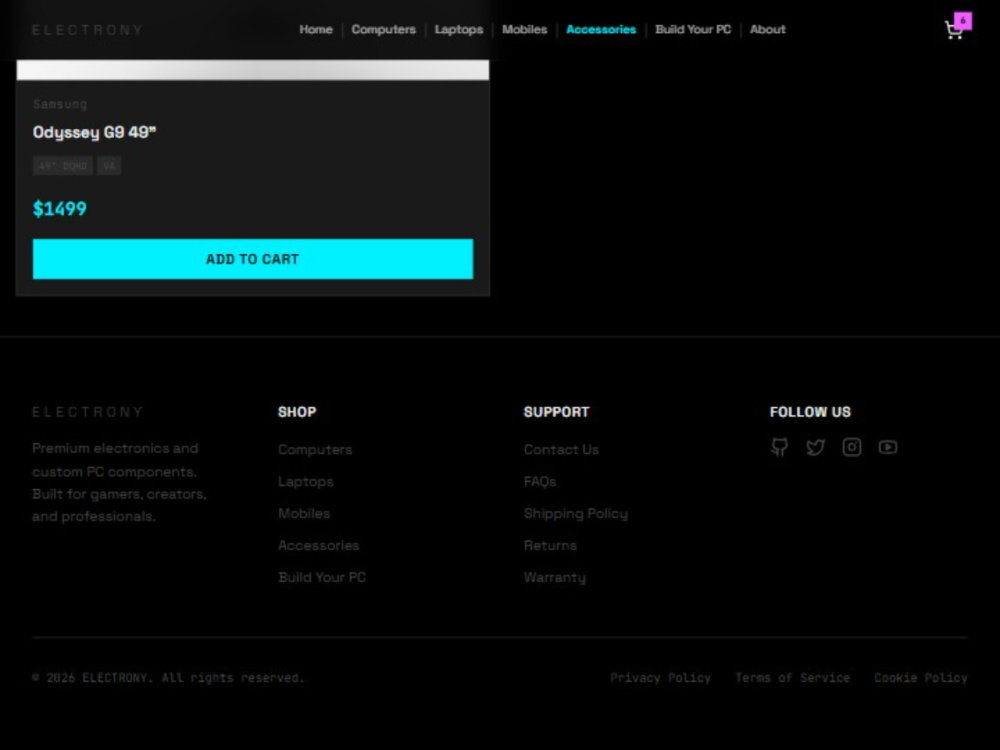Open Laptops in top navigation
The width and height of the screenshot is (1000, 750).
(459, 29)
